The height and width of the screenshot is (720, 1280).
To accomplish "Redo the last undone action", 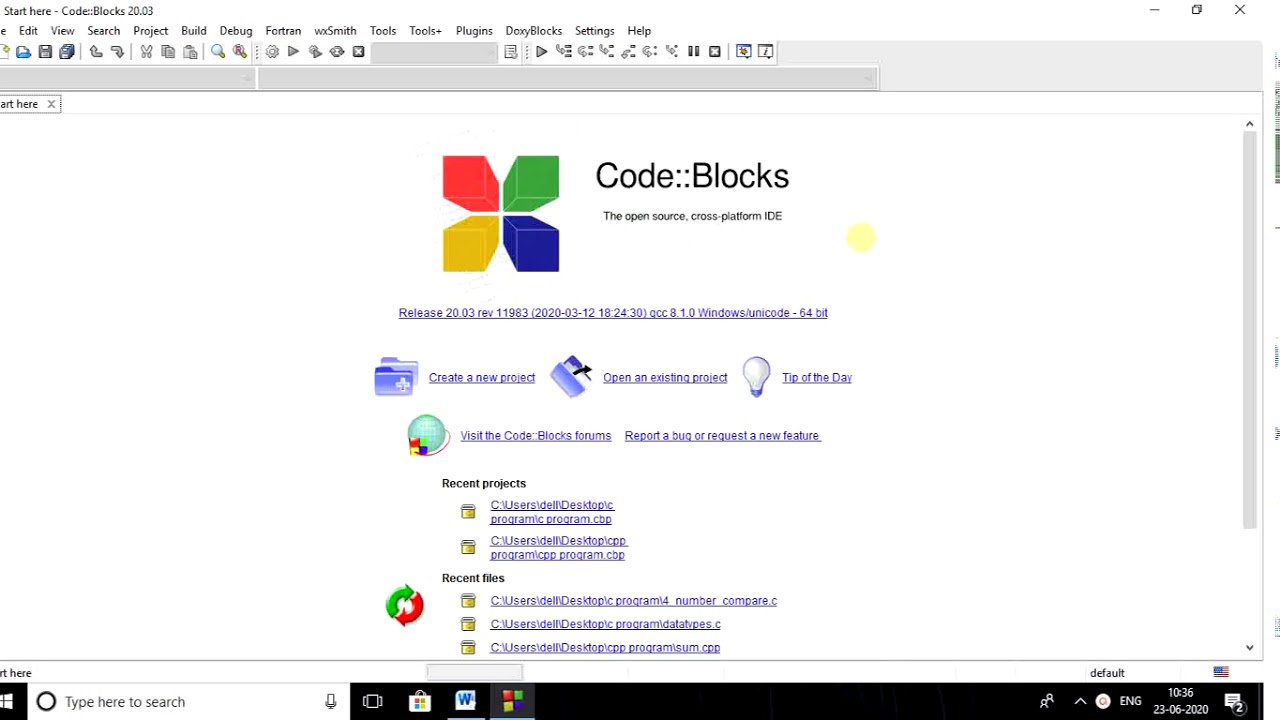I will pos(117,52).
